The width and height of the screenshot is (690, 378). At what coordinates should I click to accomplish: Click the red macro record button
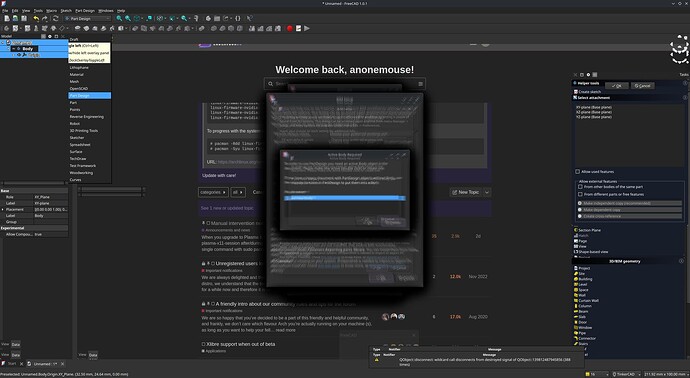pyautogui.click(x=290, y=28)
